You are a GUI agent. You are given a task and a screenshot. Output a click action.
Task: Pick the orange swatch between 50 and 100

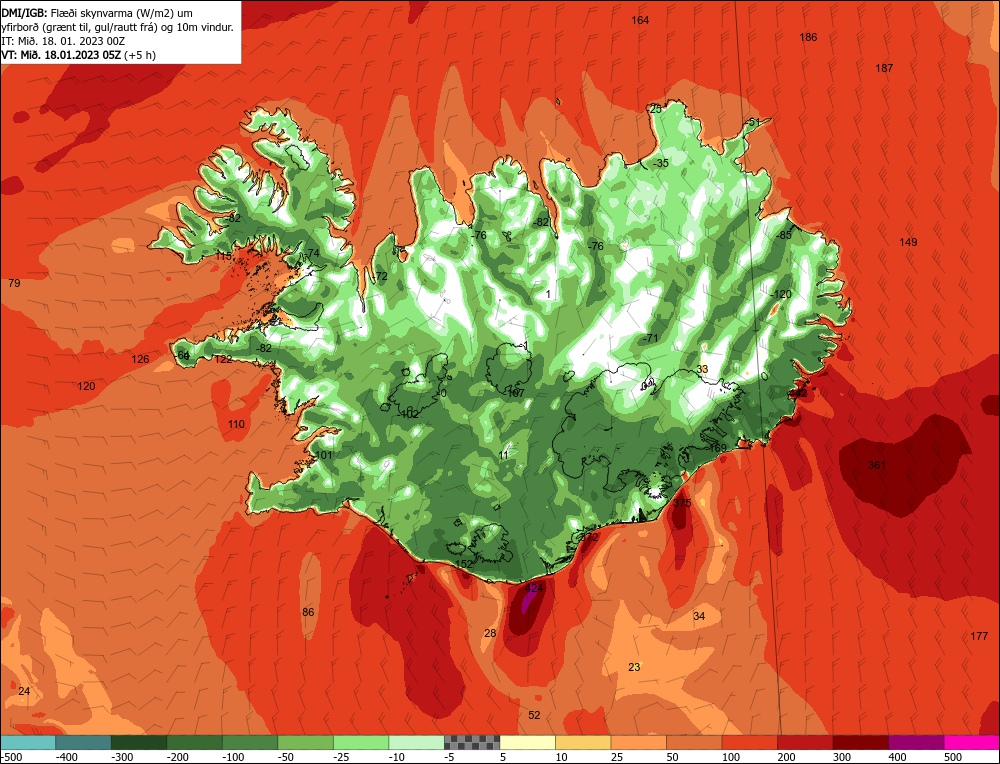click(694, 742)
